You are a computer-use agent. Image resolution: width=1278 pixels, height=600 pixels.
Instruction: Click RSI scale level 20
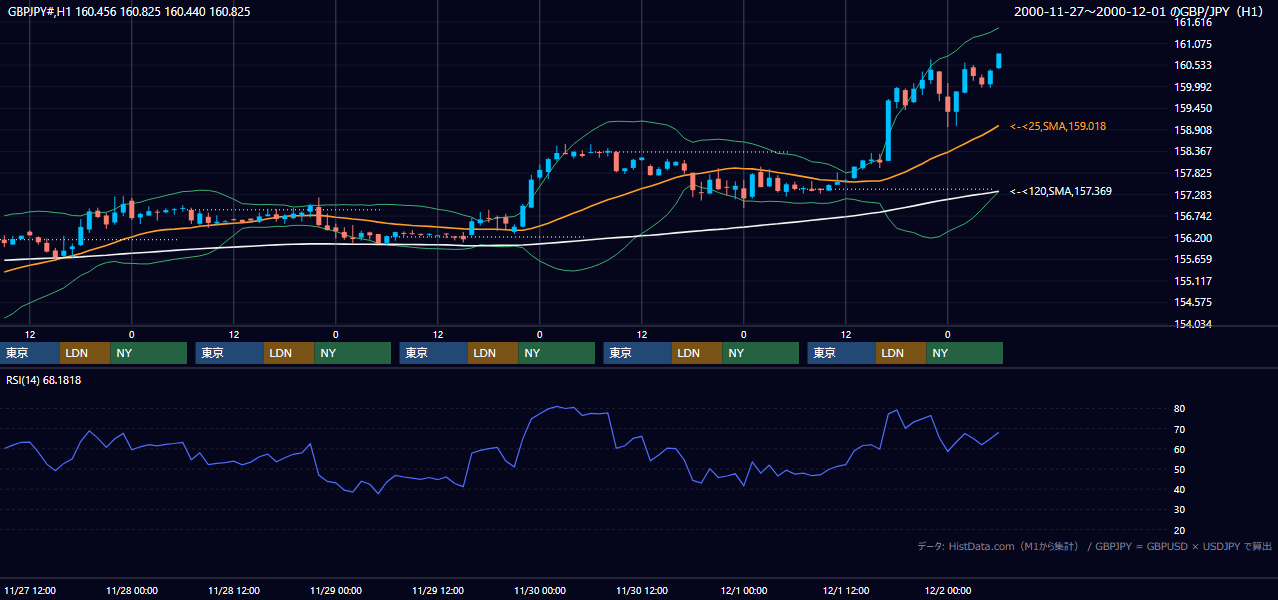[1180, 530]
